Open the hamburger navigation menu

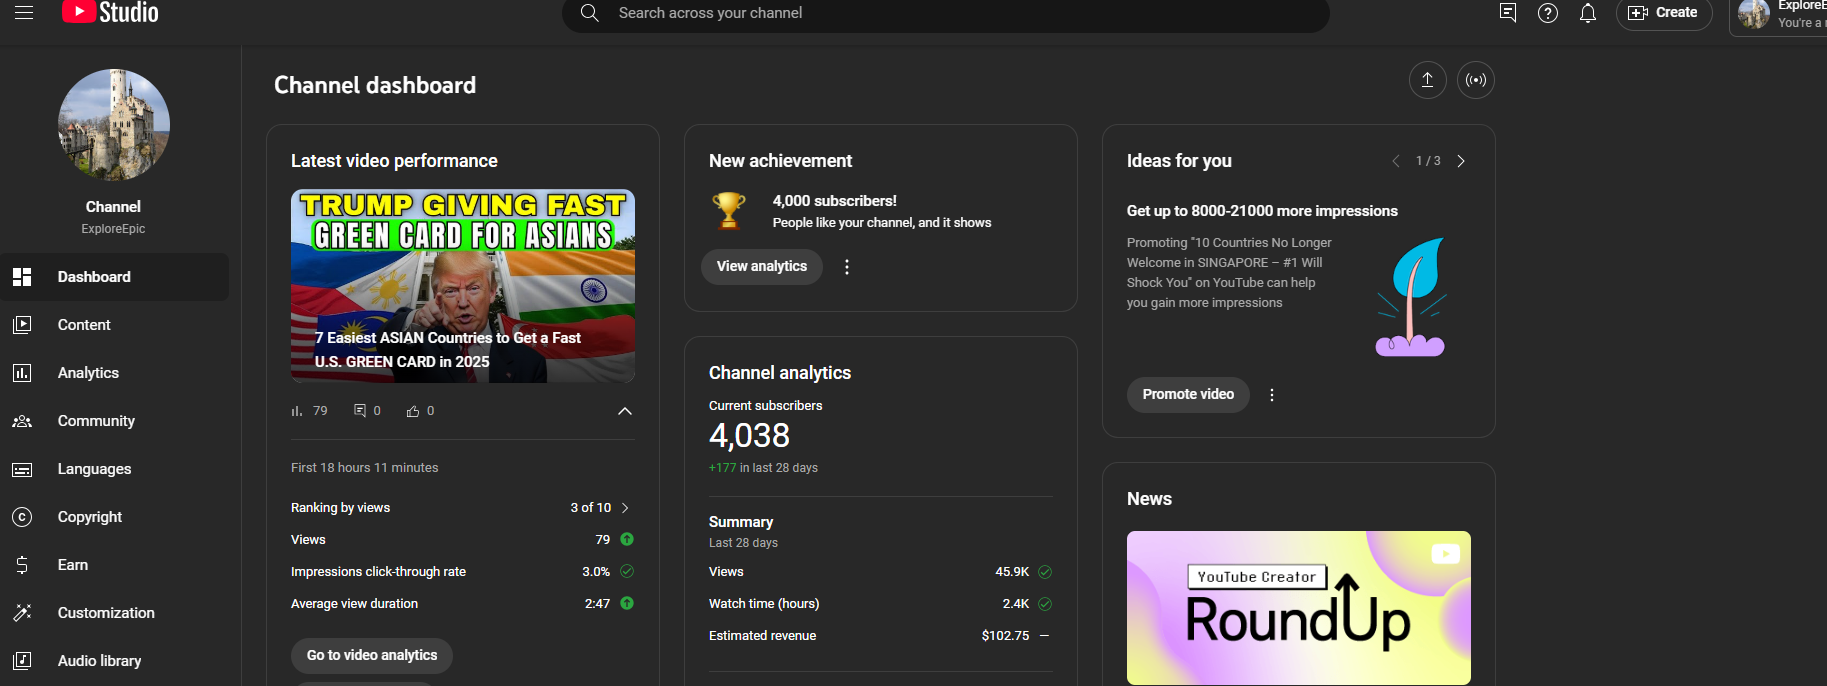(24, 13)
